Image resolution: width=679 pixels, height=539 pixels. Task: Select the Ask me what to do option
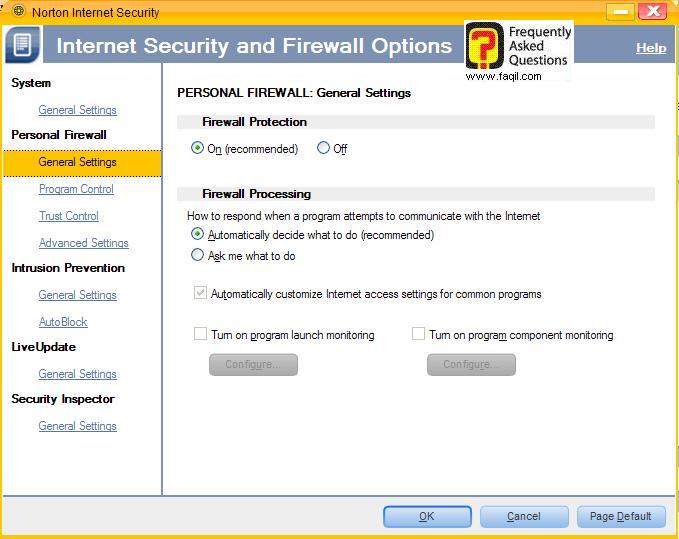point(197,255)
